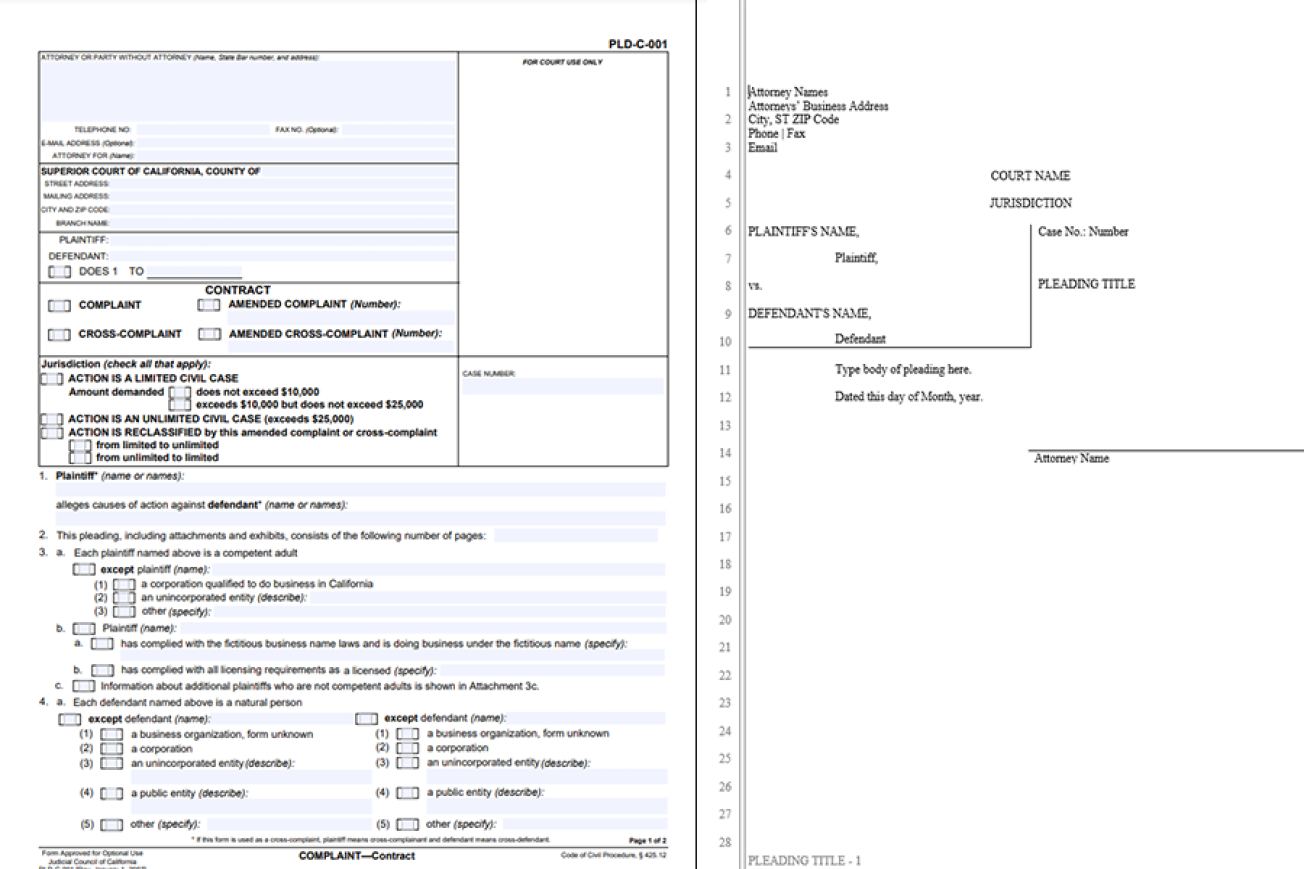Click 'Type body of pleading here' text
This screenshot has width=1304, height=869.
903,370
